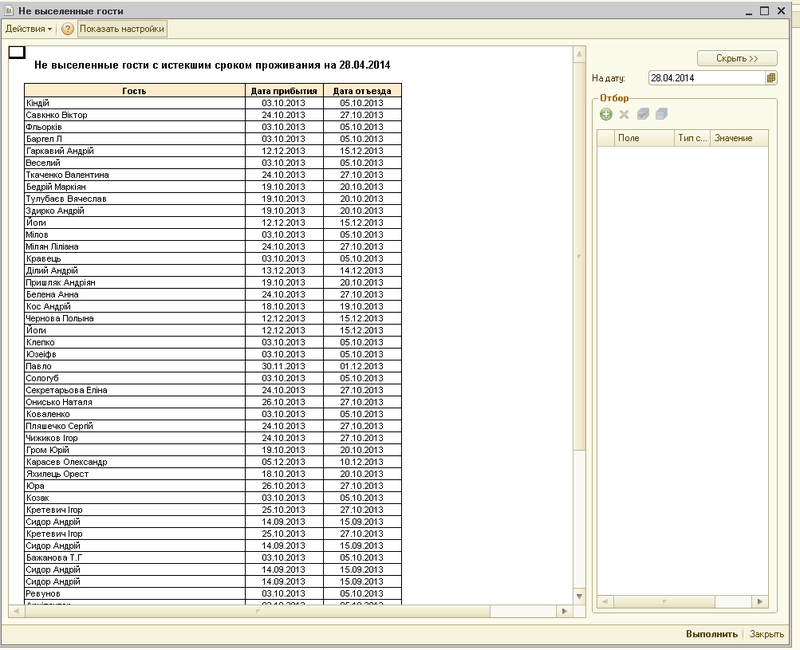This screenshot has height=650, width=800.
Task: Click the На дату input field
Action: click(705, 77)
